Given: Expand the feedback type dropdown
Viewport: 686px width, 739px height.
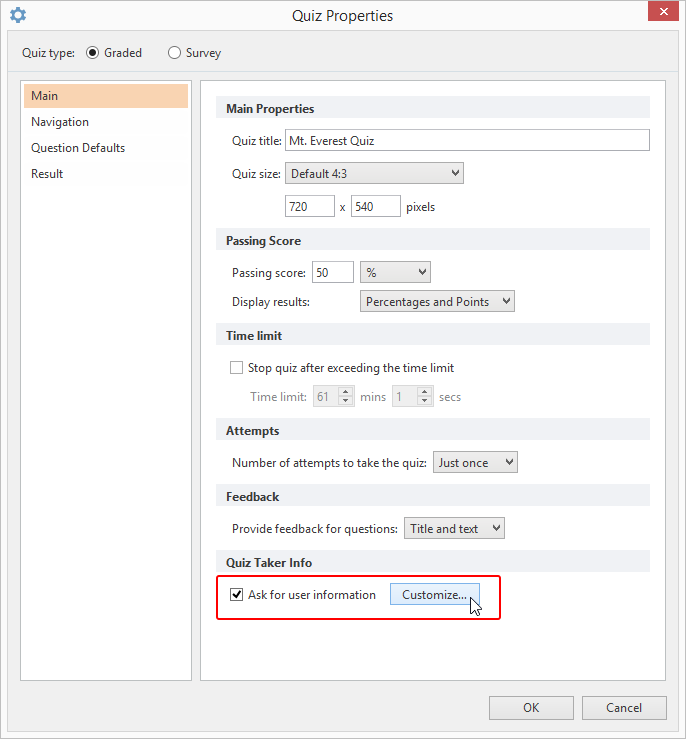Looking at the screenshot, I should tap(454, 529).
